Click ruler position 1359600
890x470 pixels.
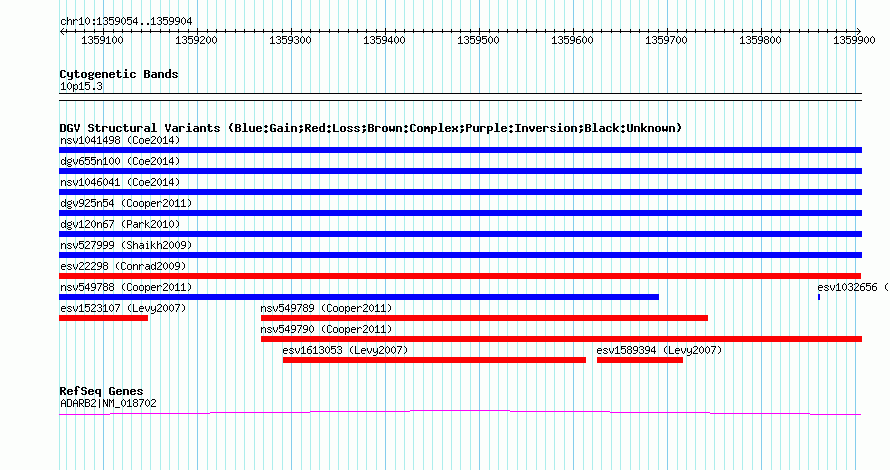[x=572, y=40]
